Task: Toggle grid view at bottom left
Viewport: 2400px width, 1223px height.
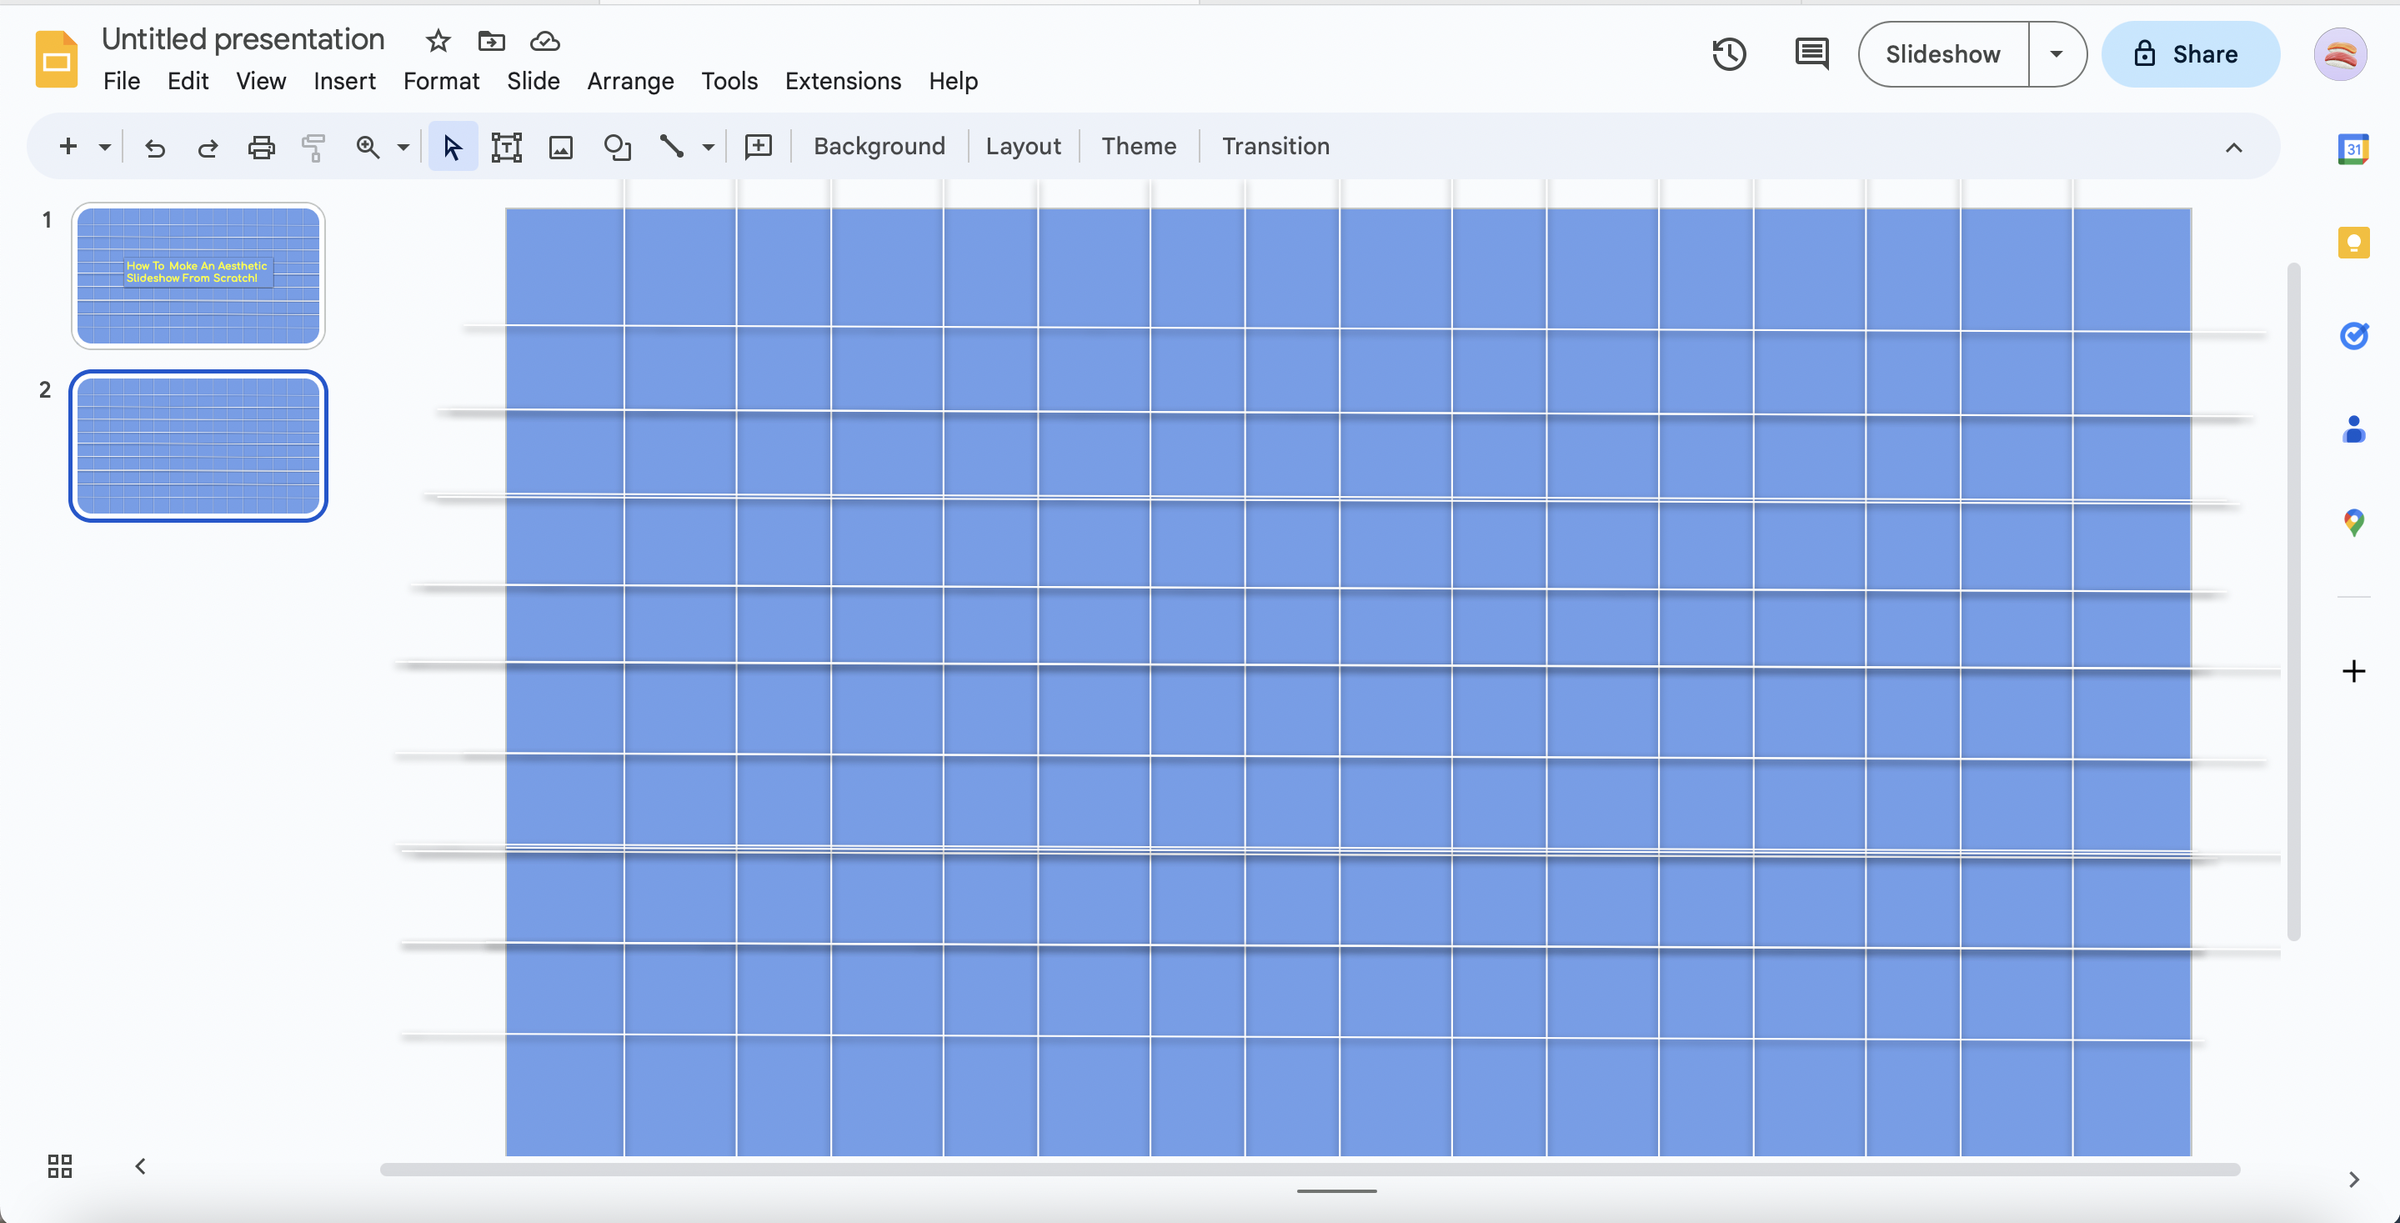Action: click(60, 1166)
